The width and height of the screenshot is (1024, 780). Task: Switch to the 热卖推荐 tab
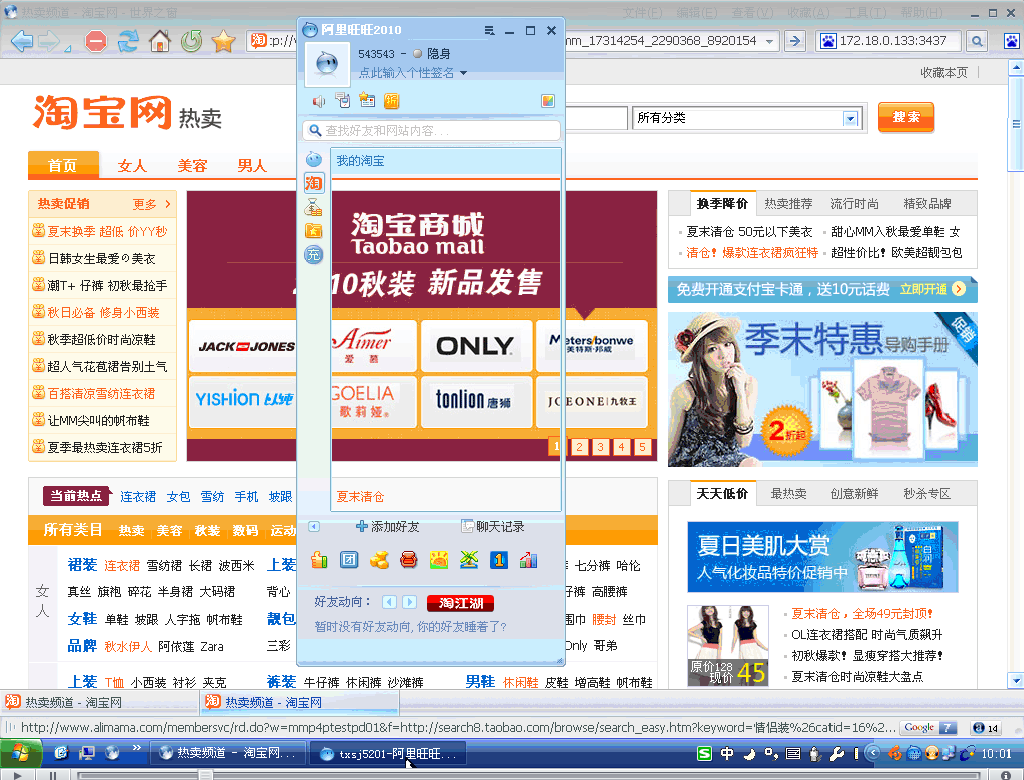click(788, 204)
